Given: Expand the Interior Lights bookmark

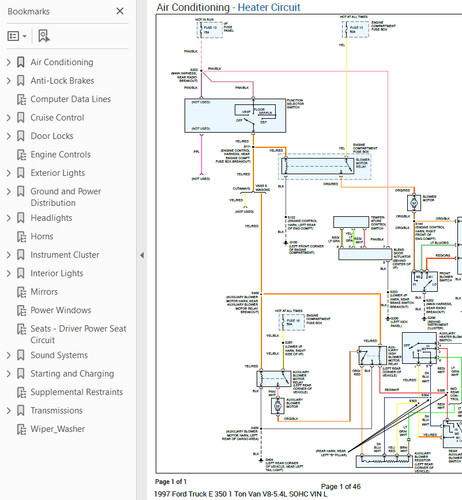Looking at the screenshot, I should click(x=9, y=273).
